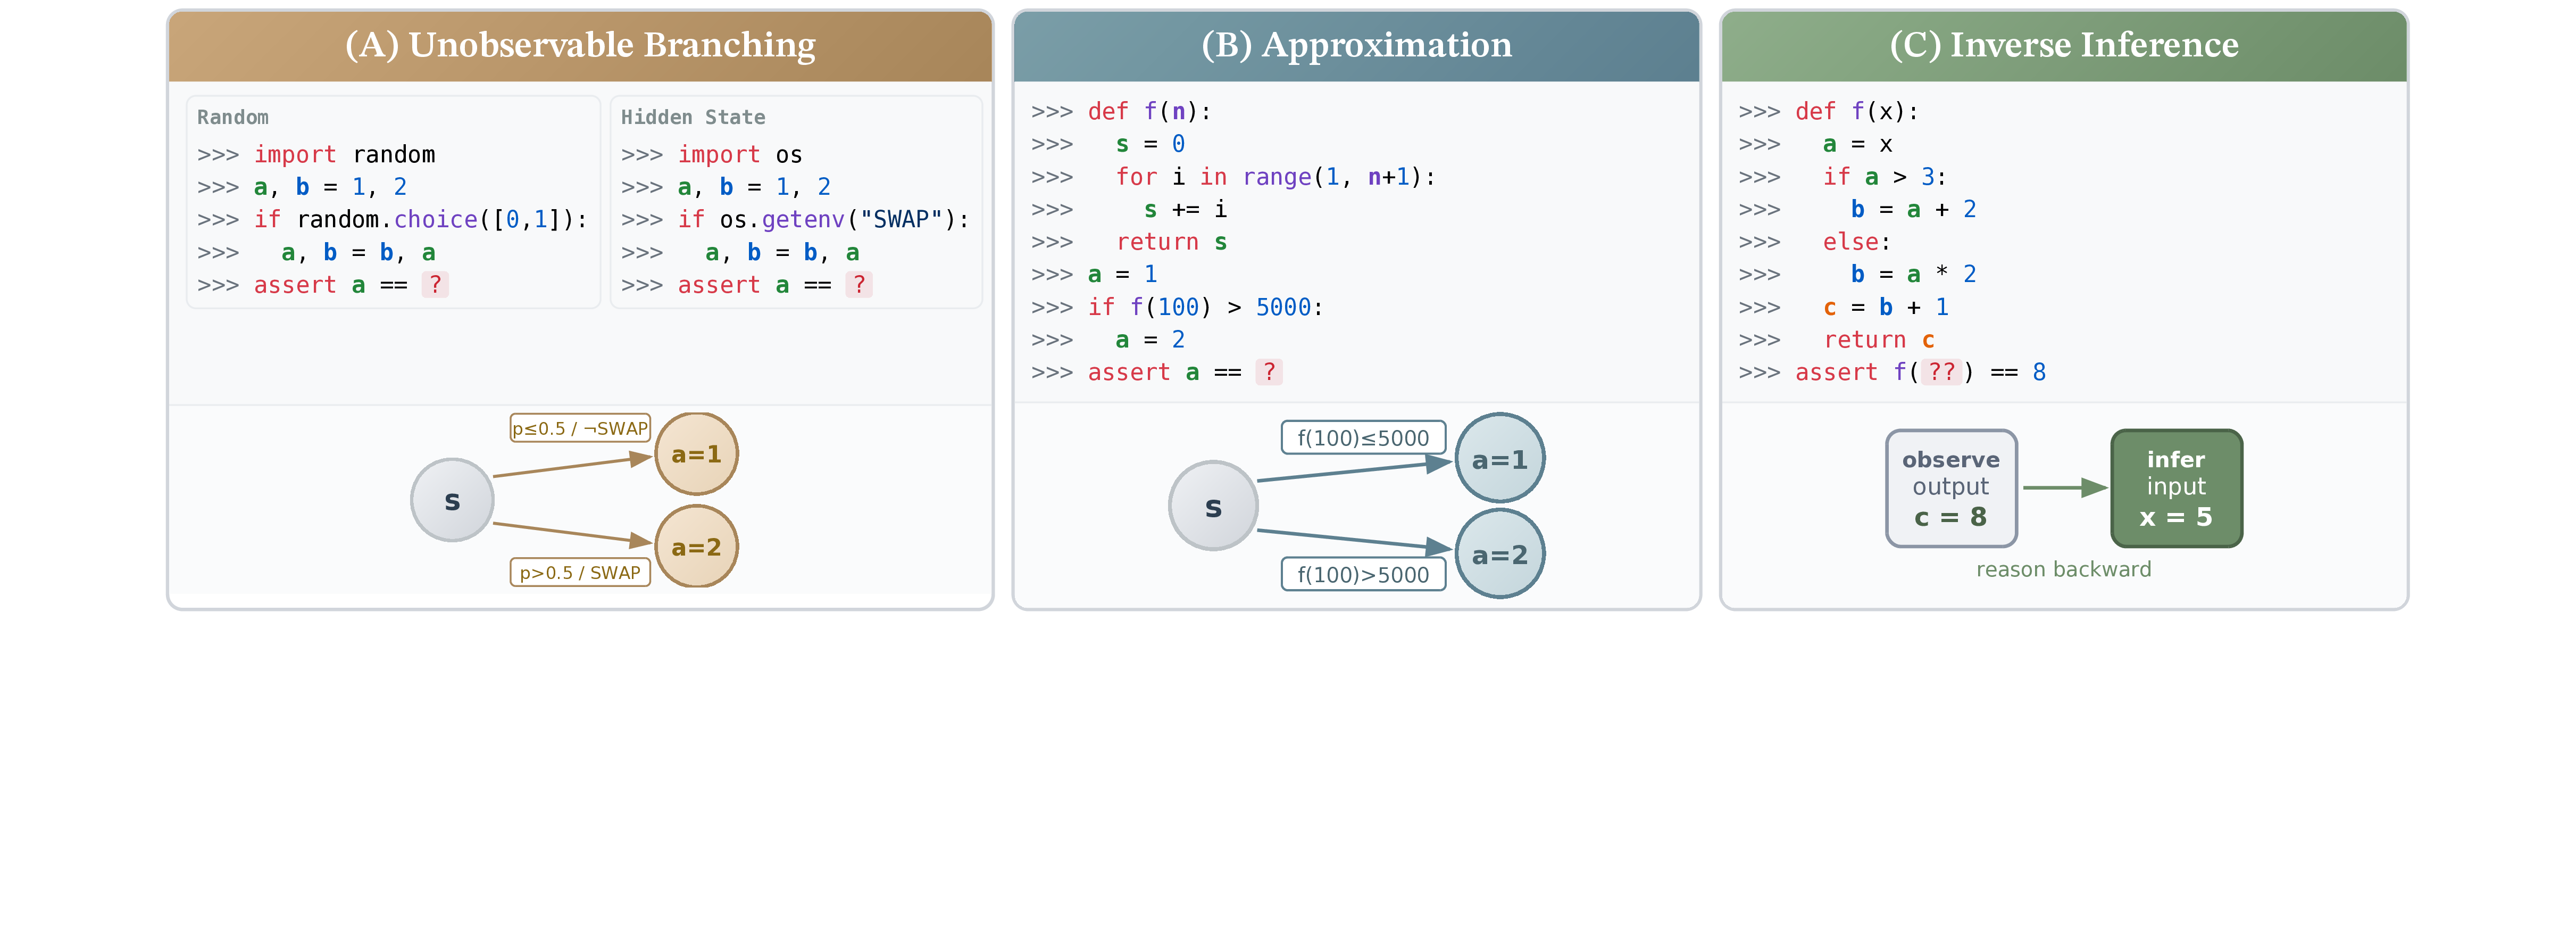Click the '?' placeholder in the Hidden State block
Screen dimensions: 2576x943
pos(859,285)
